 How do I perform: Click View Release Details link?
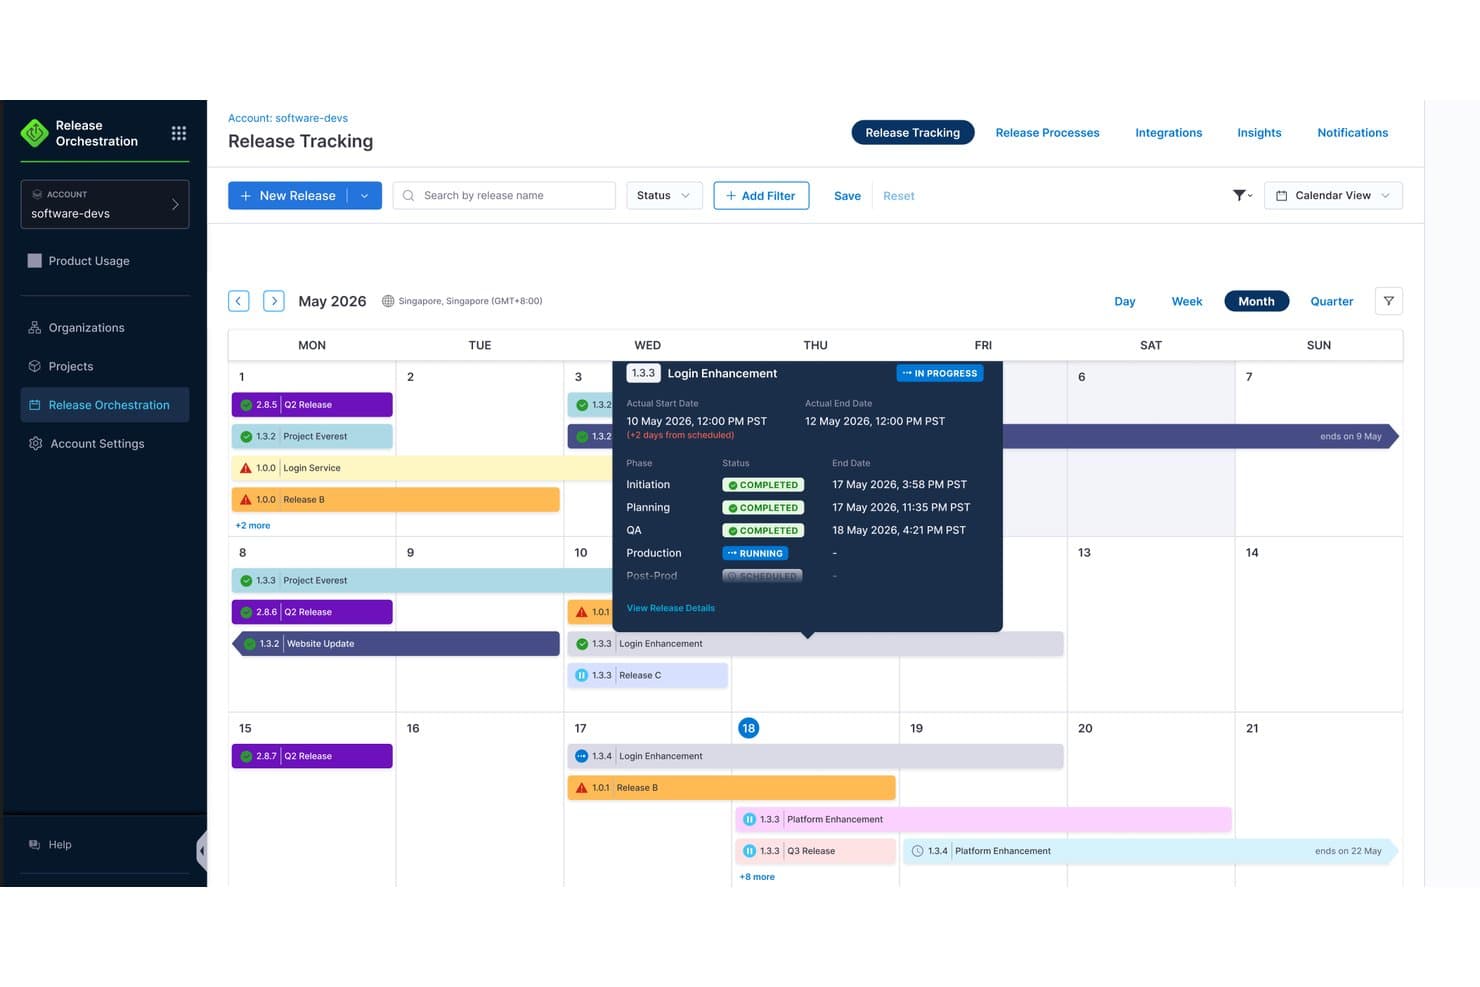coord(671,608)
